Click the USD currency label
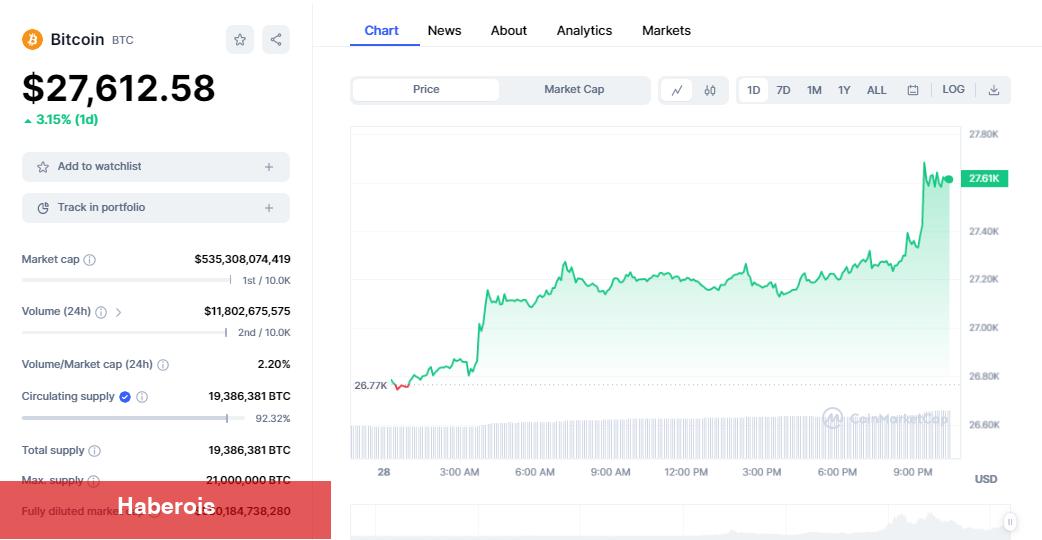The width and height of the screenshot is (1042, 540). pos(986,479)
